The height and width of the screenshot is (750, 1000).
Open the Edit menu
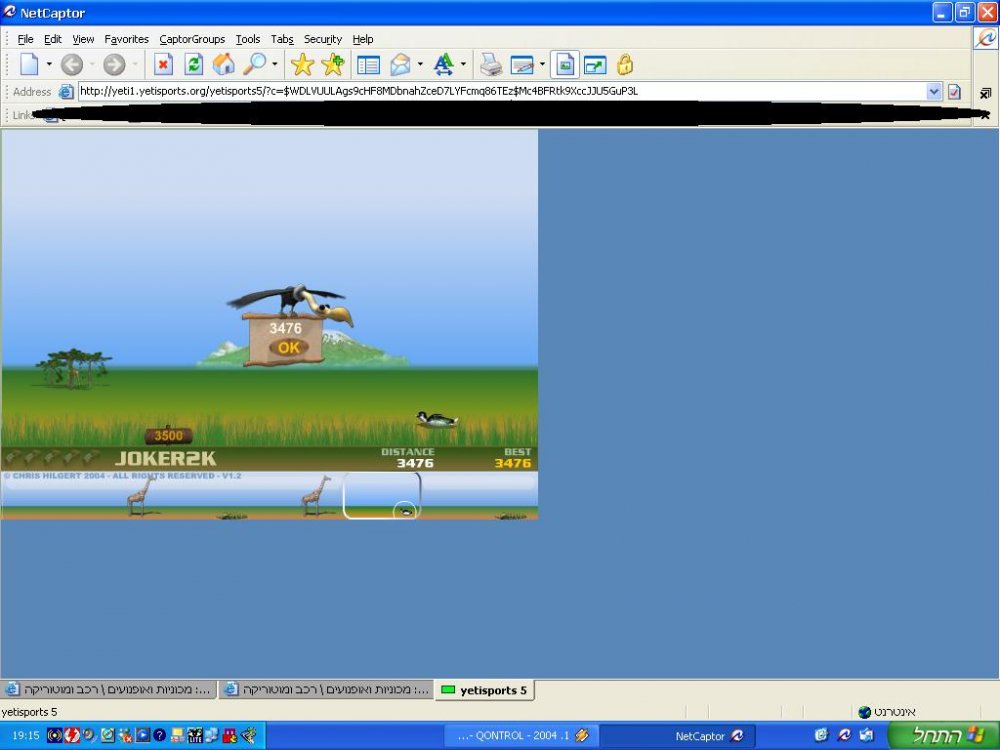52,40
